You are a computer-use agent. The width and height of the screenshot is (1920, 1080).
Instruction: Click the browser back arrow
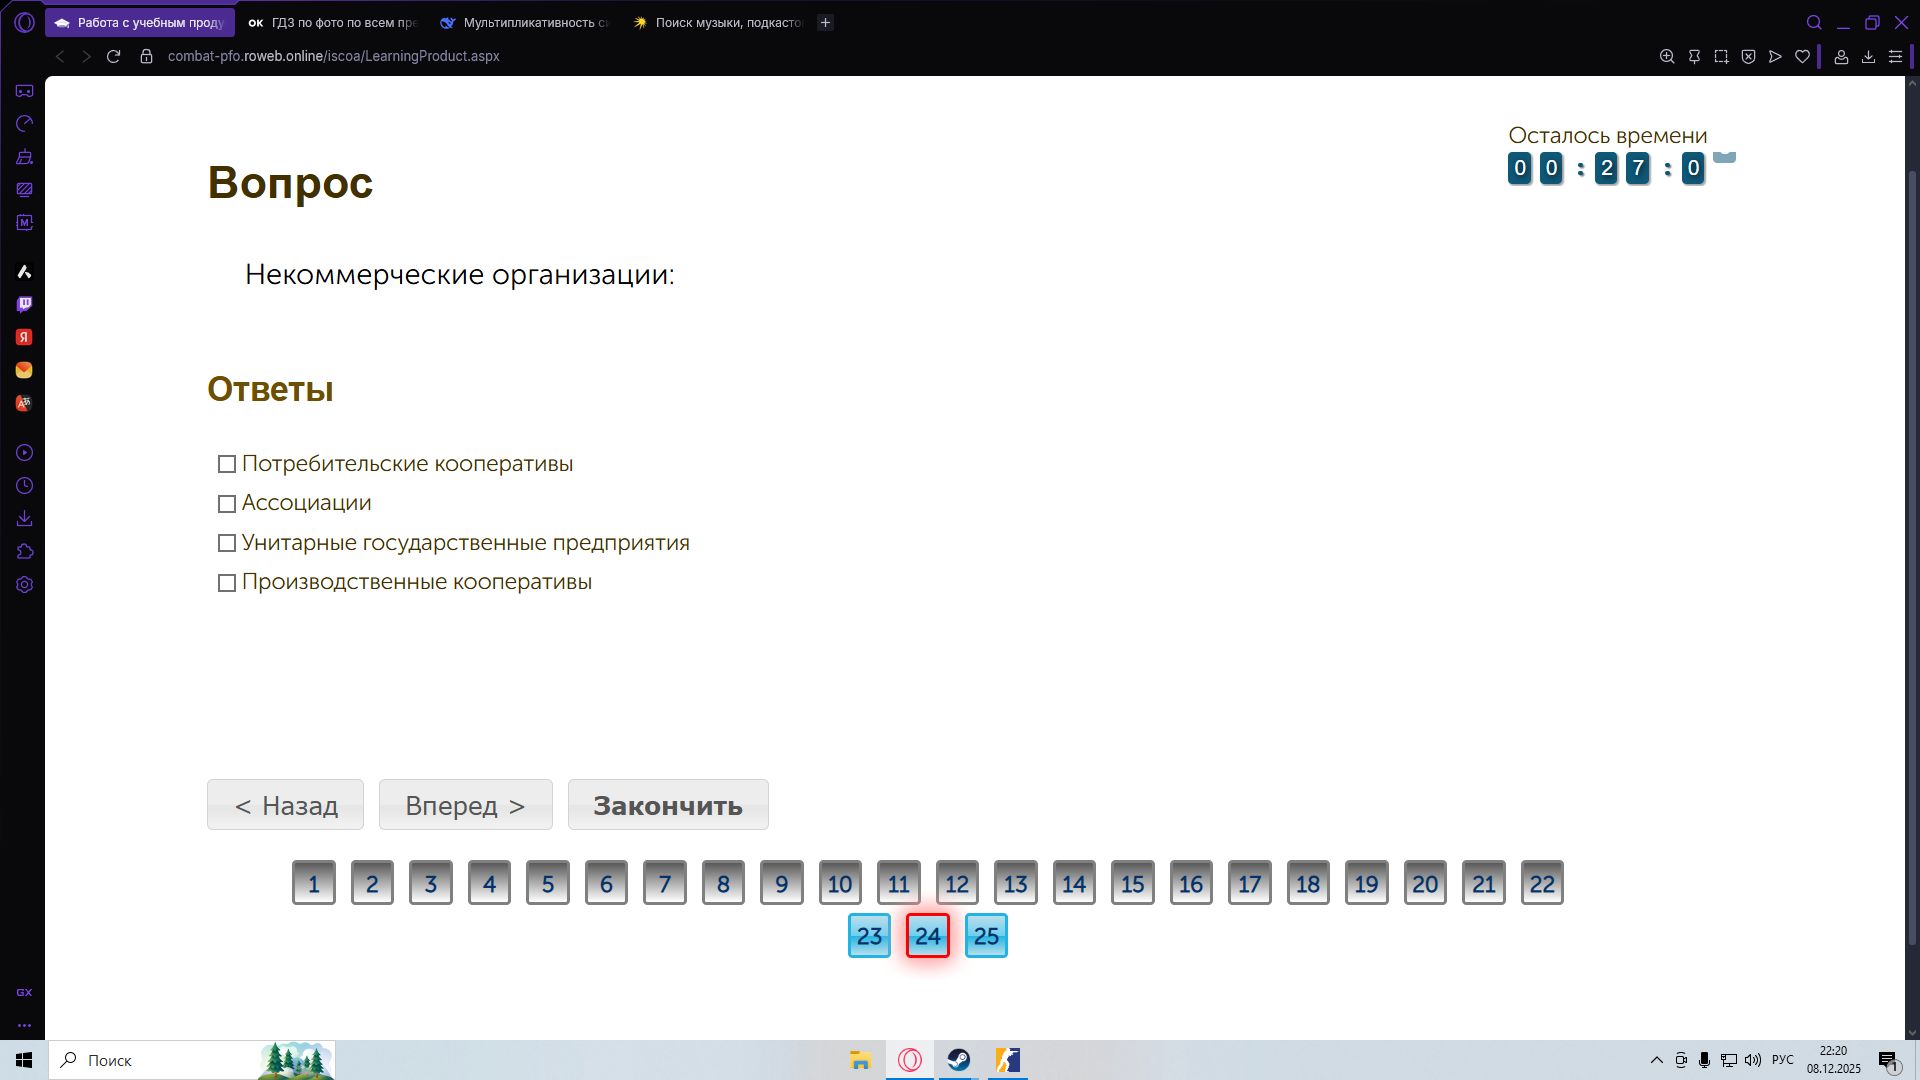[x=60, y=57]
